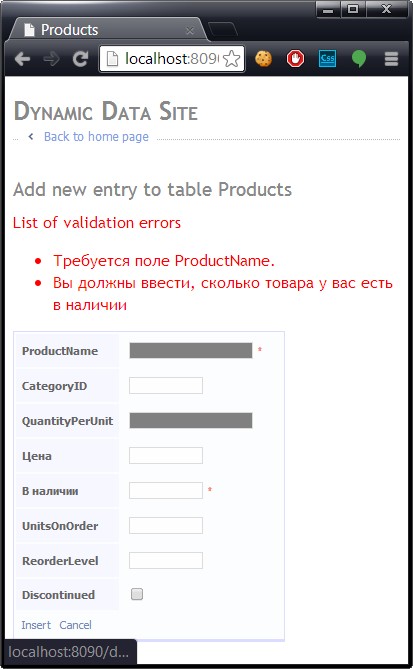Open the CSS extension icon
The width and height of the screenshot is (413, 669).
[x=327, y=59]
